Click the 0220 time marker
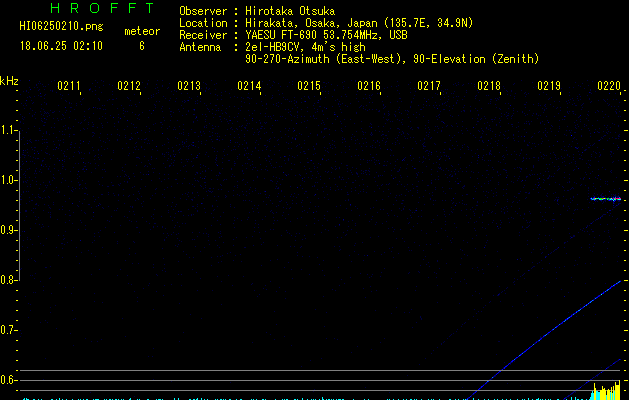The width and height of the screenshot is (629, 400). tap(609, 86)
